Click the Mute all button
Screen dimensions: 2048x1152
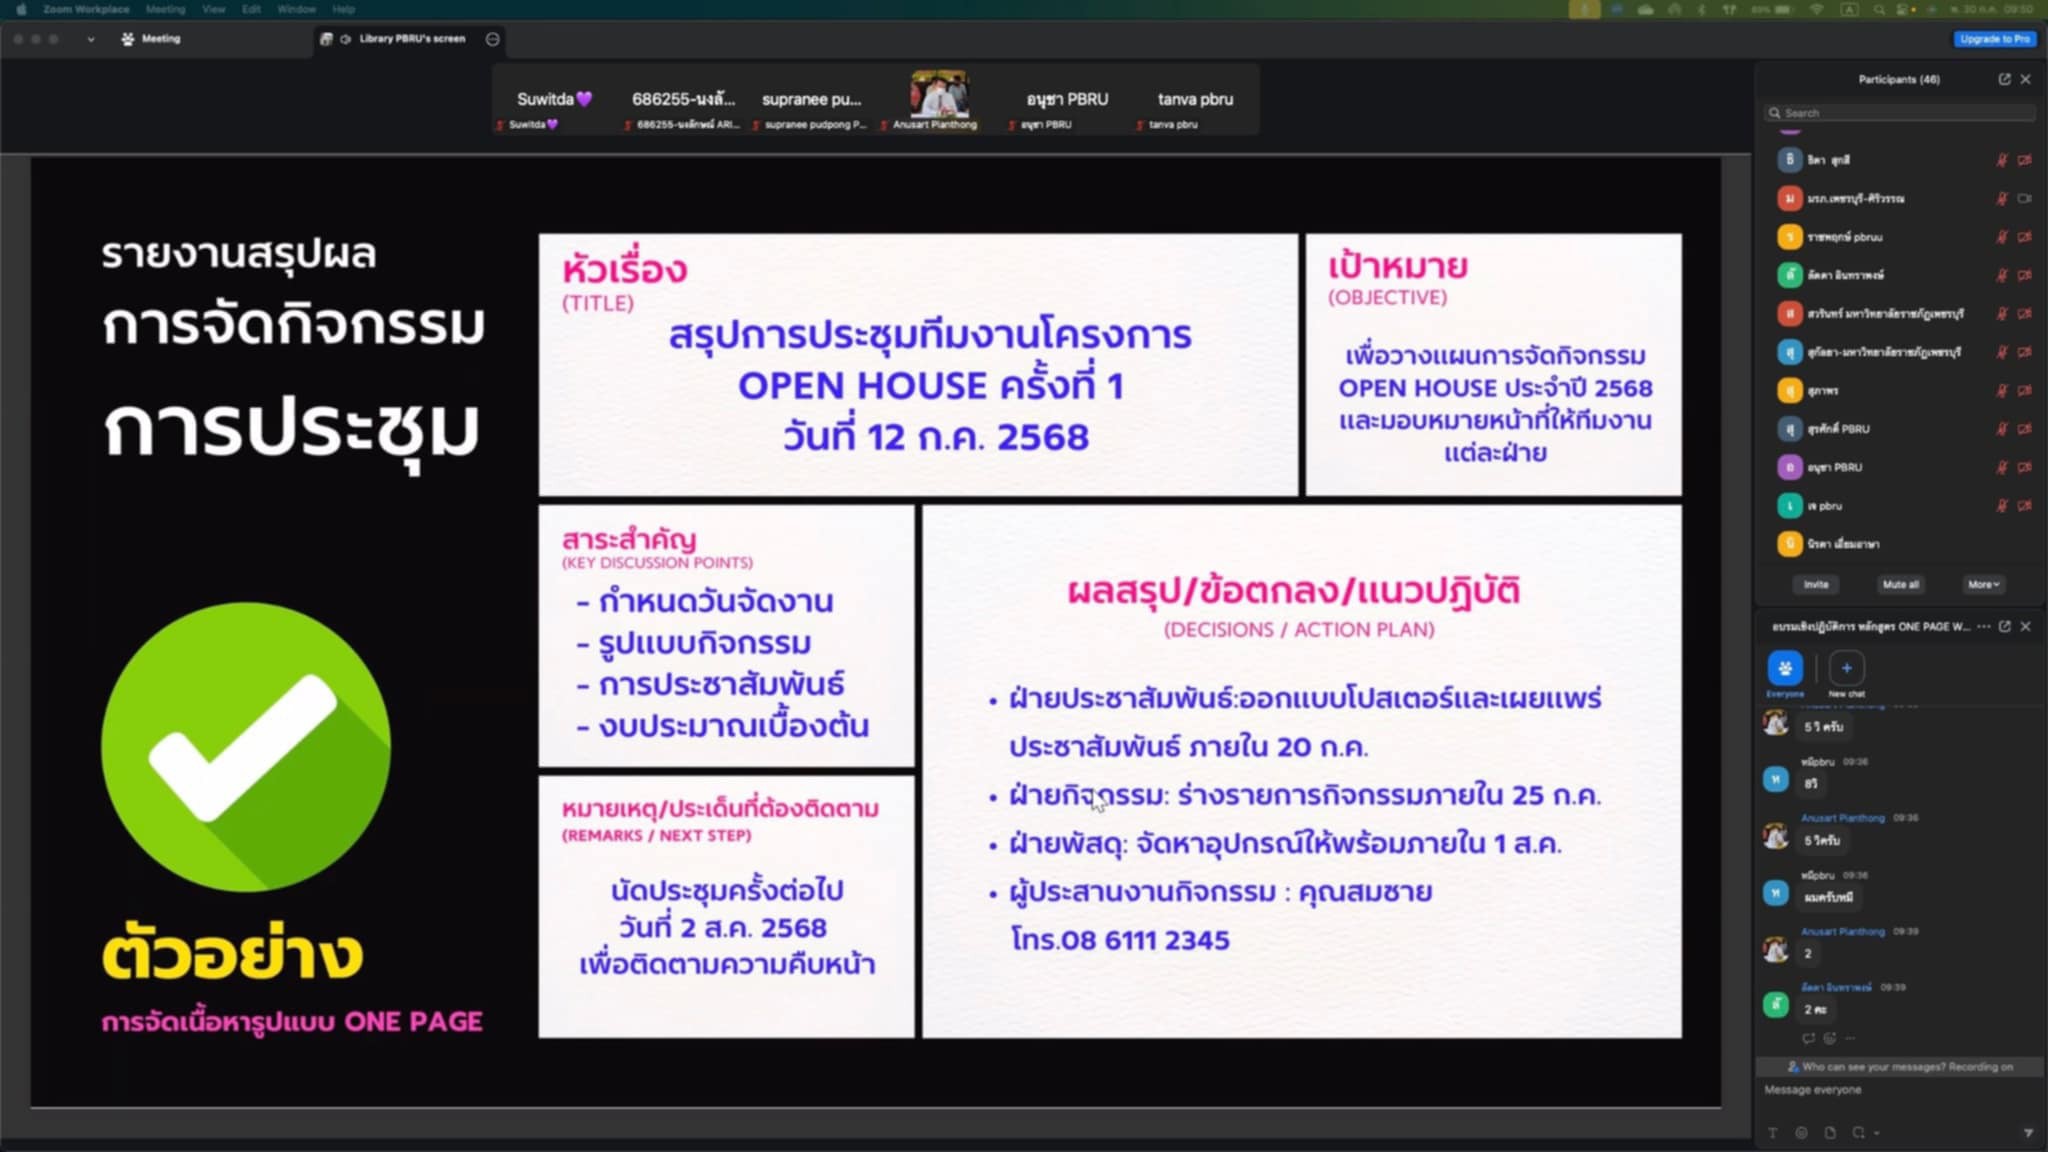coord(1900,584)
